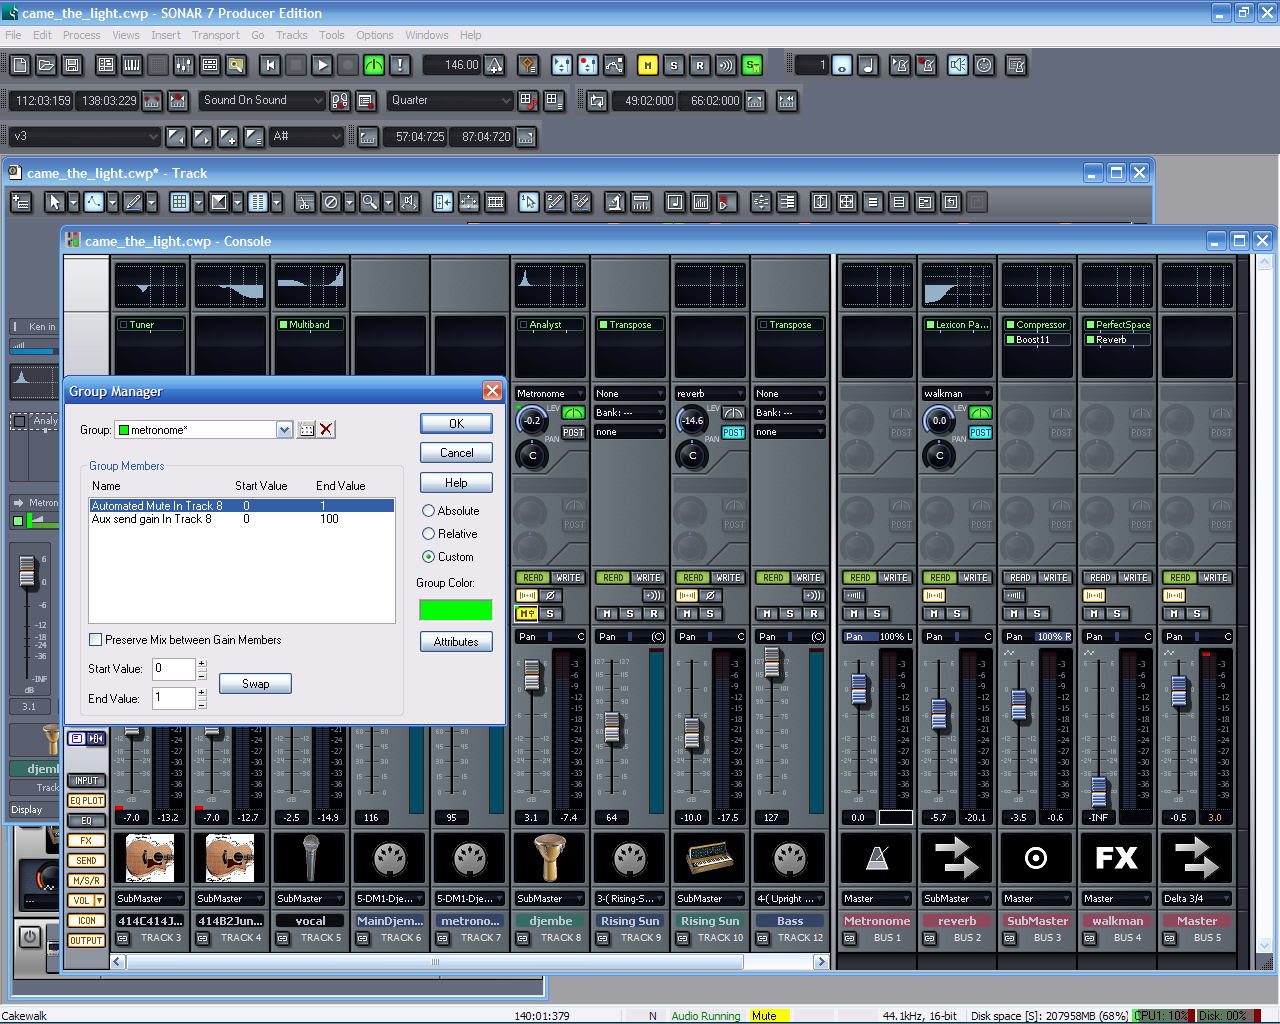Enable Preserve Mix between Gain Members

pyautogui.click(x=96, y=640)
